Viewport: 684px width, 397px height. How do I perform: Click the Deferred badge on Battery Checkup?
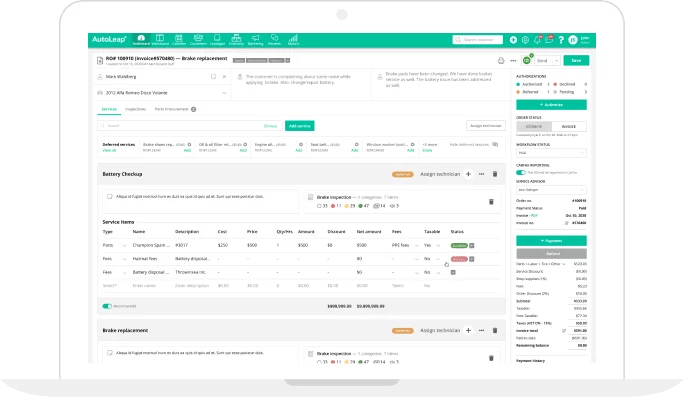point(403,175)
